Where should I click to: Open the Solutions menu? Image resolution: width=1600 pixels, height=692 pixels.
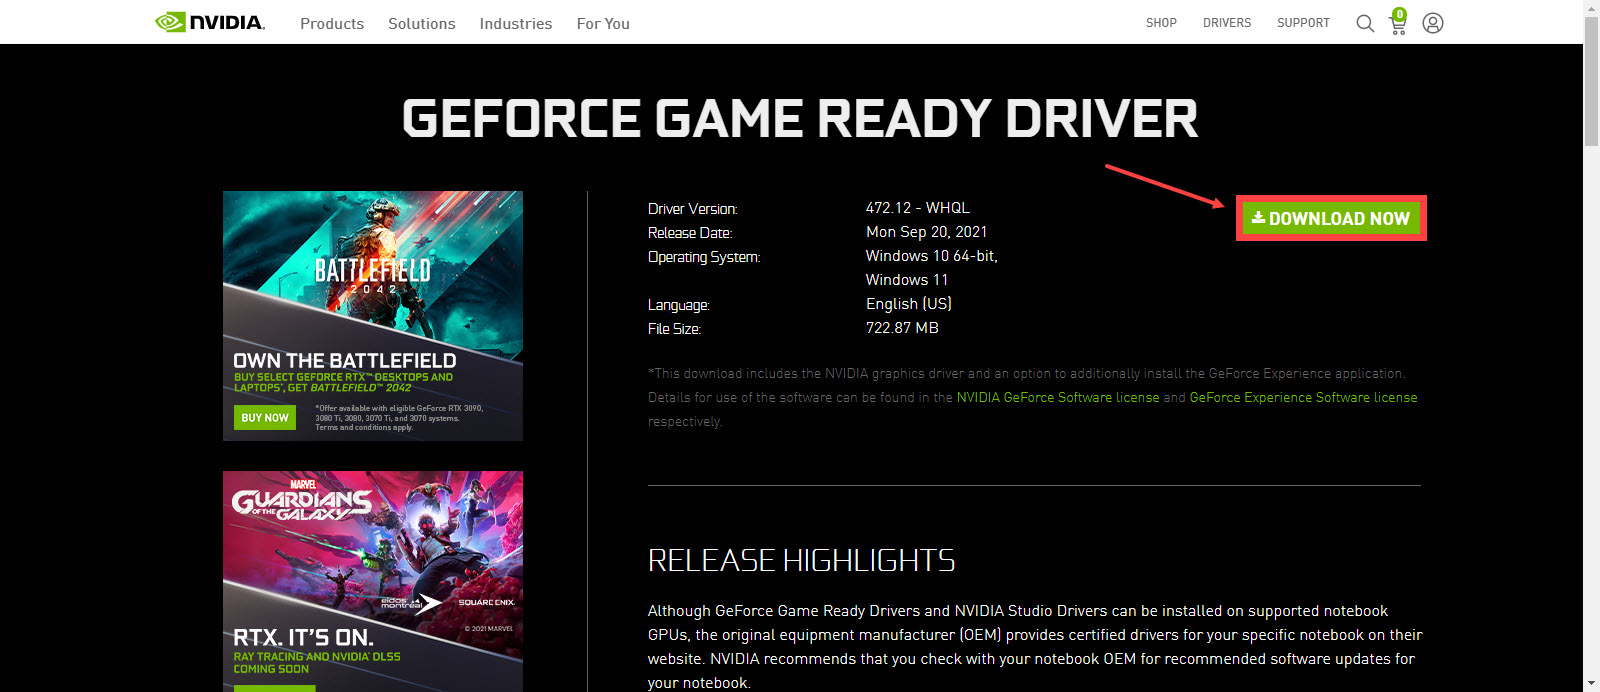[422, 23]
